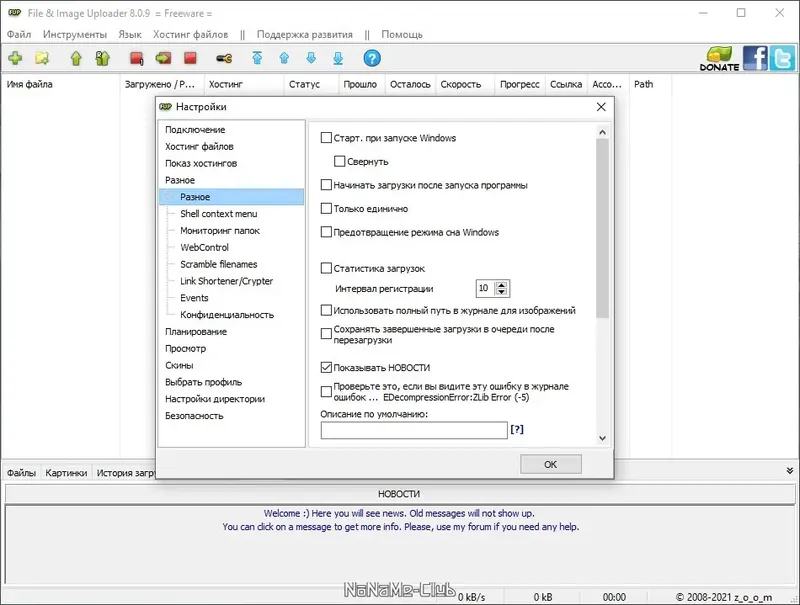Toggle the Свернуть checkbox
Viewport: 800px width, 605px height.
click(339, 161)
